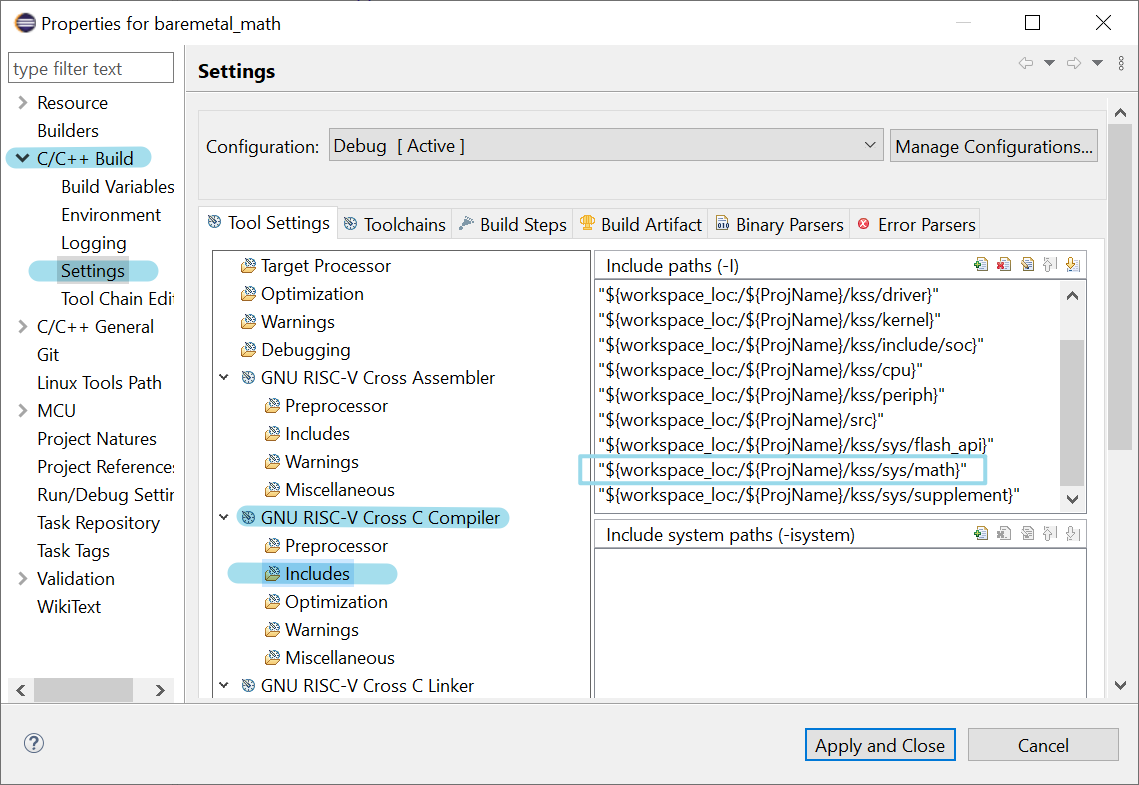Image resolution: width=1139 pixels, height=785 pixels.
Task: Switch to the Build Artifact tab
Action: coord(641,224)
